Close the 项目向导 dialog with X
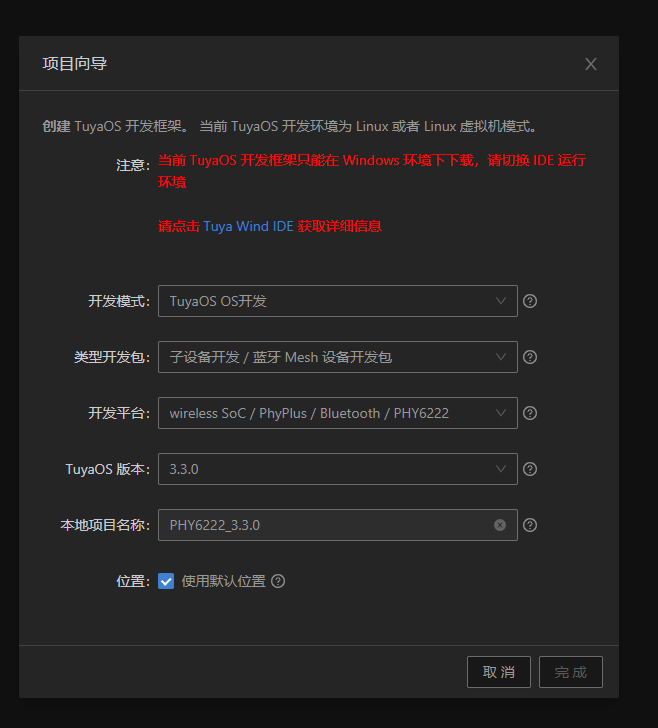 (x=590, y=64)
